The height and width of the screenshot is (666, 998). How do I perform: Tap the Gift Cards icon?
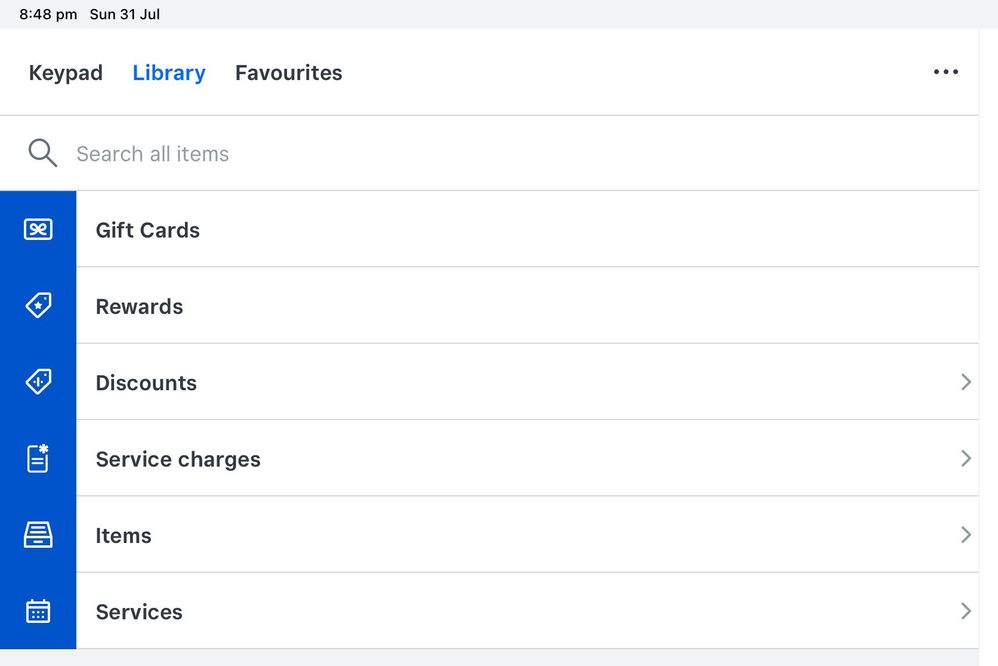tap(38, 230)
